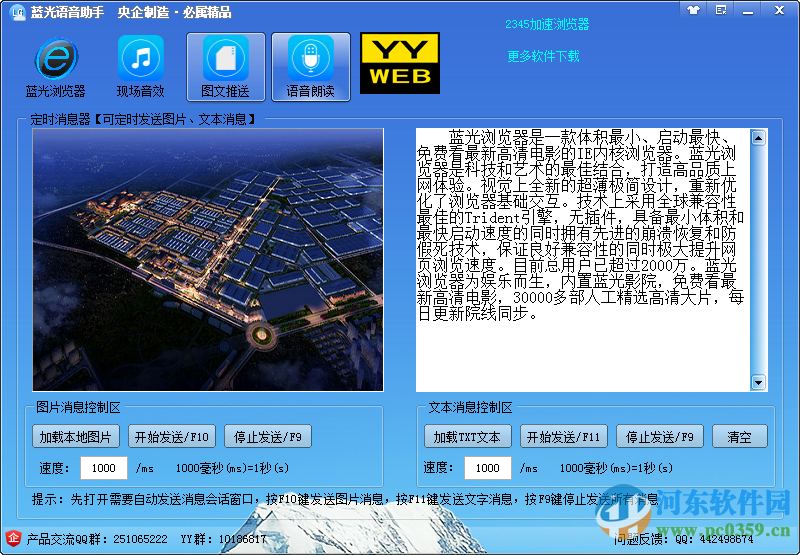Click 停止发送/F9 in image control area
Screen dimensions: 800x555
click(x=267, y=437)
